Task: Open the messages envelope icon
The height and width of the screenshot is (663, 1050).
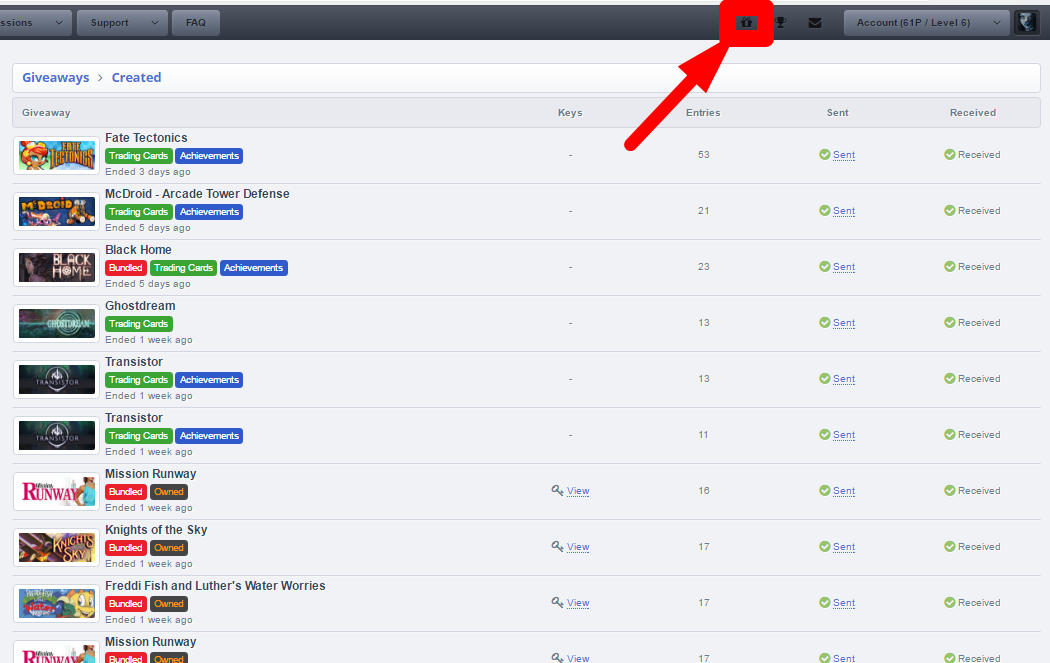Action: click(815, 23)
